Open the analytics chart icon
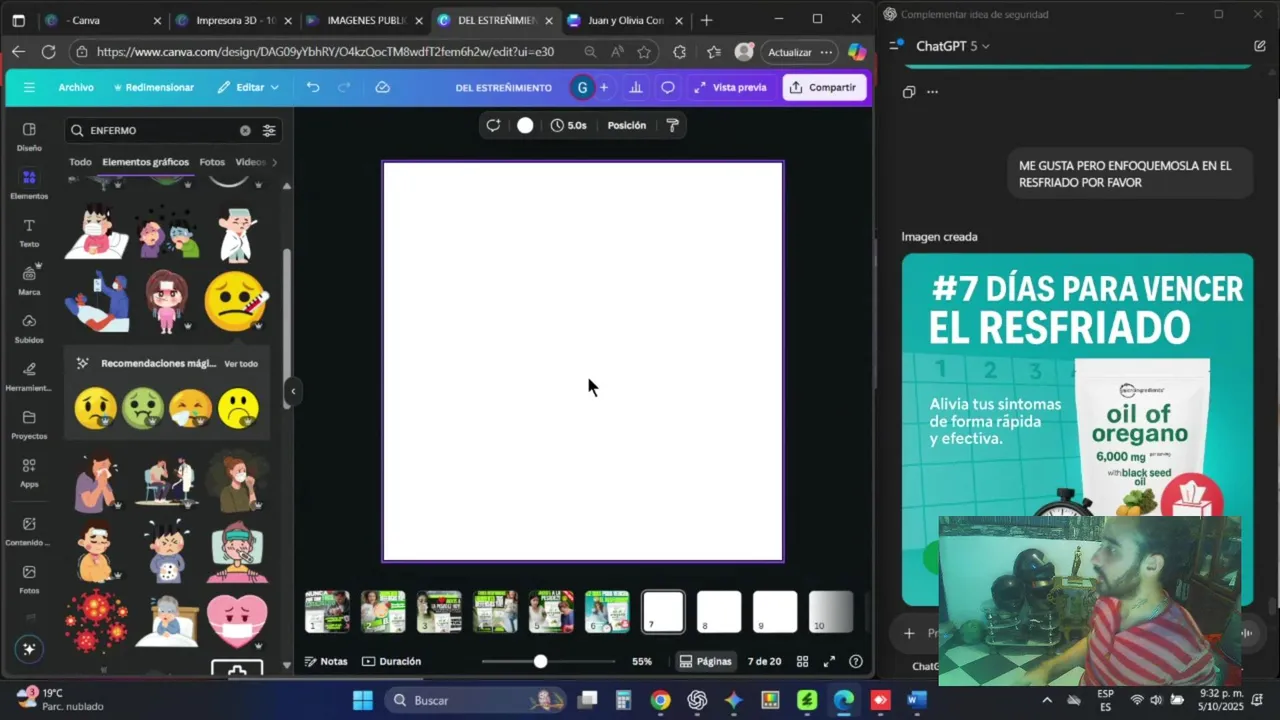Image resolution: width=1280 pixels, height=720 pixels. (635, 87)
